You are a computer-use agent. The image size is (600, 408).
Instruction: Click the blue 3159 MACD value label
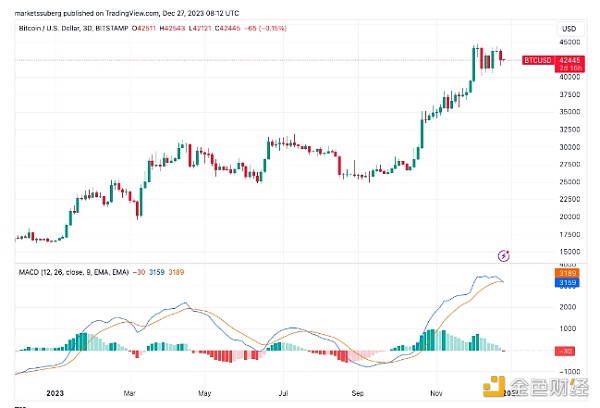567,282
